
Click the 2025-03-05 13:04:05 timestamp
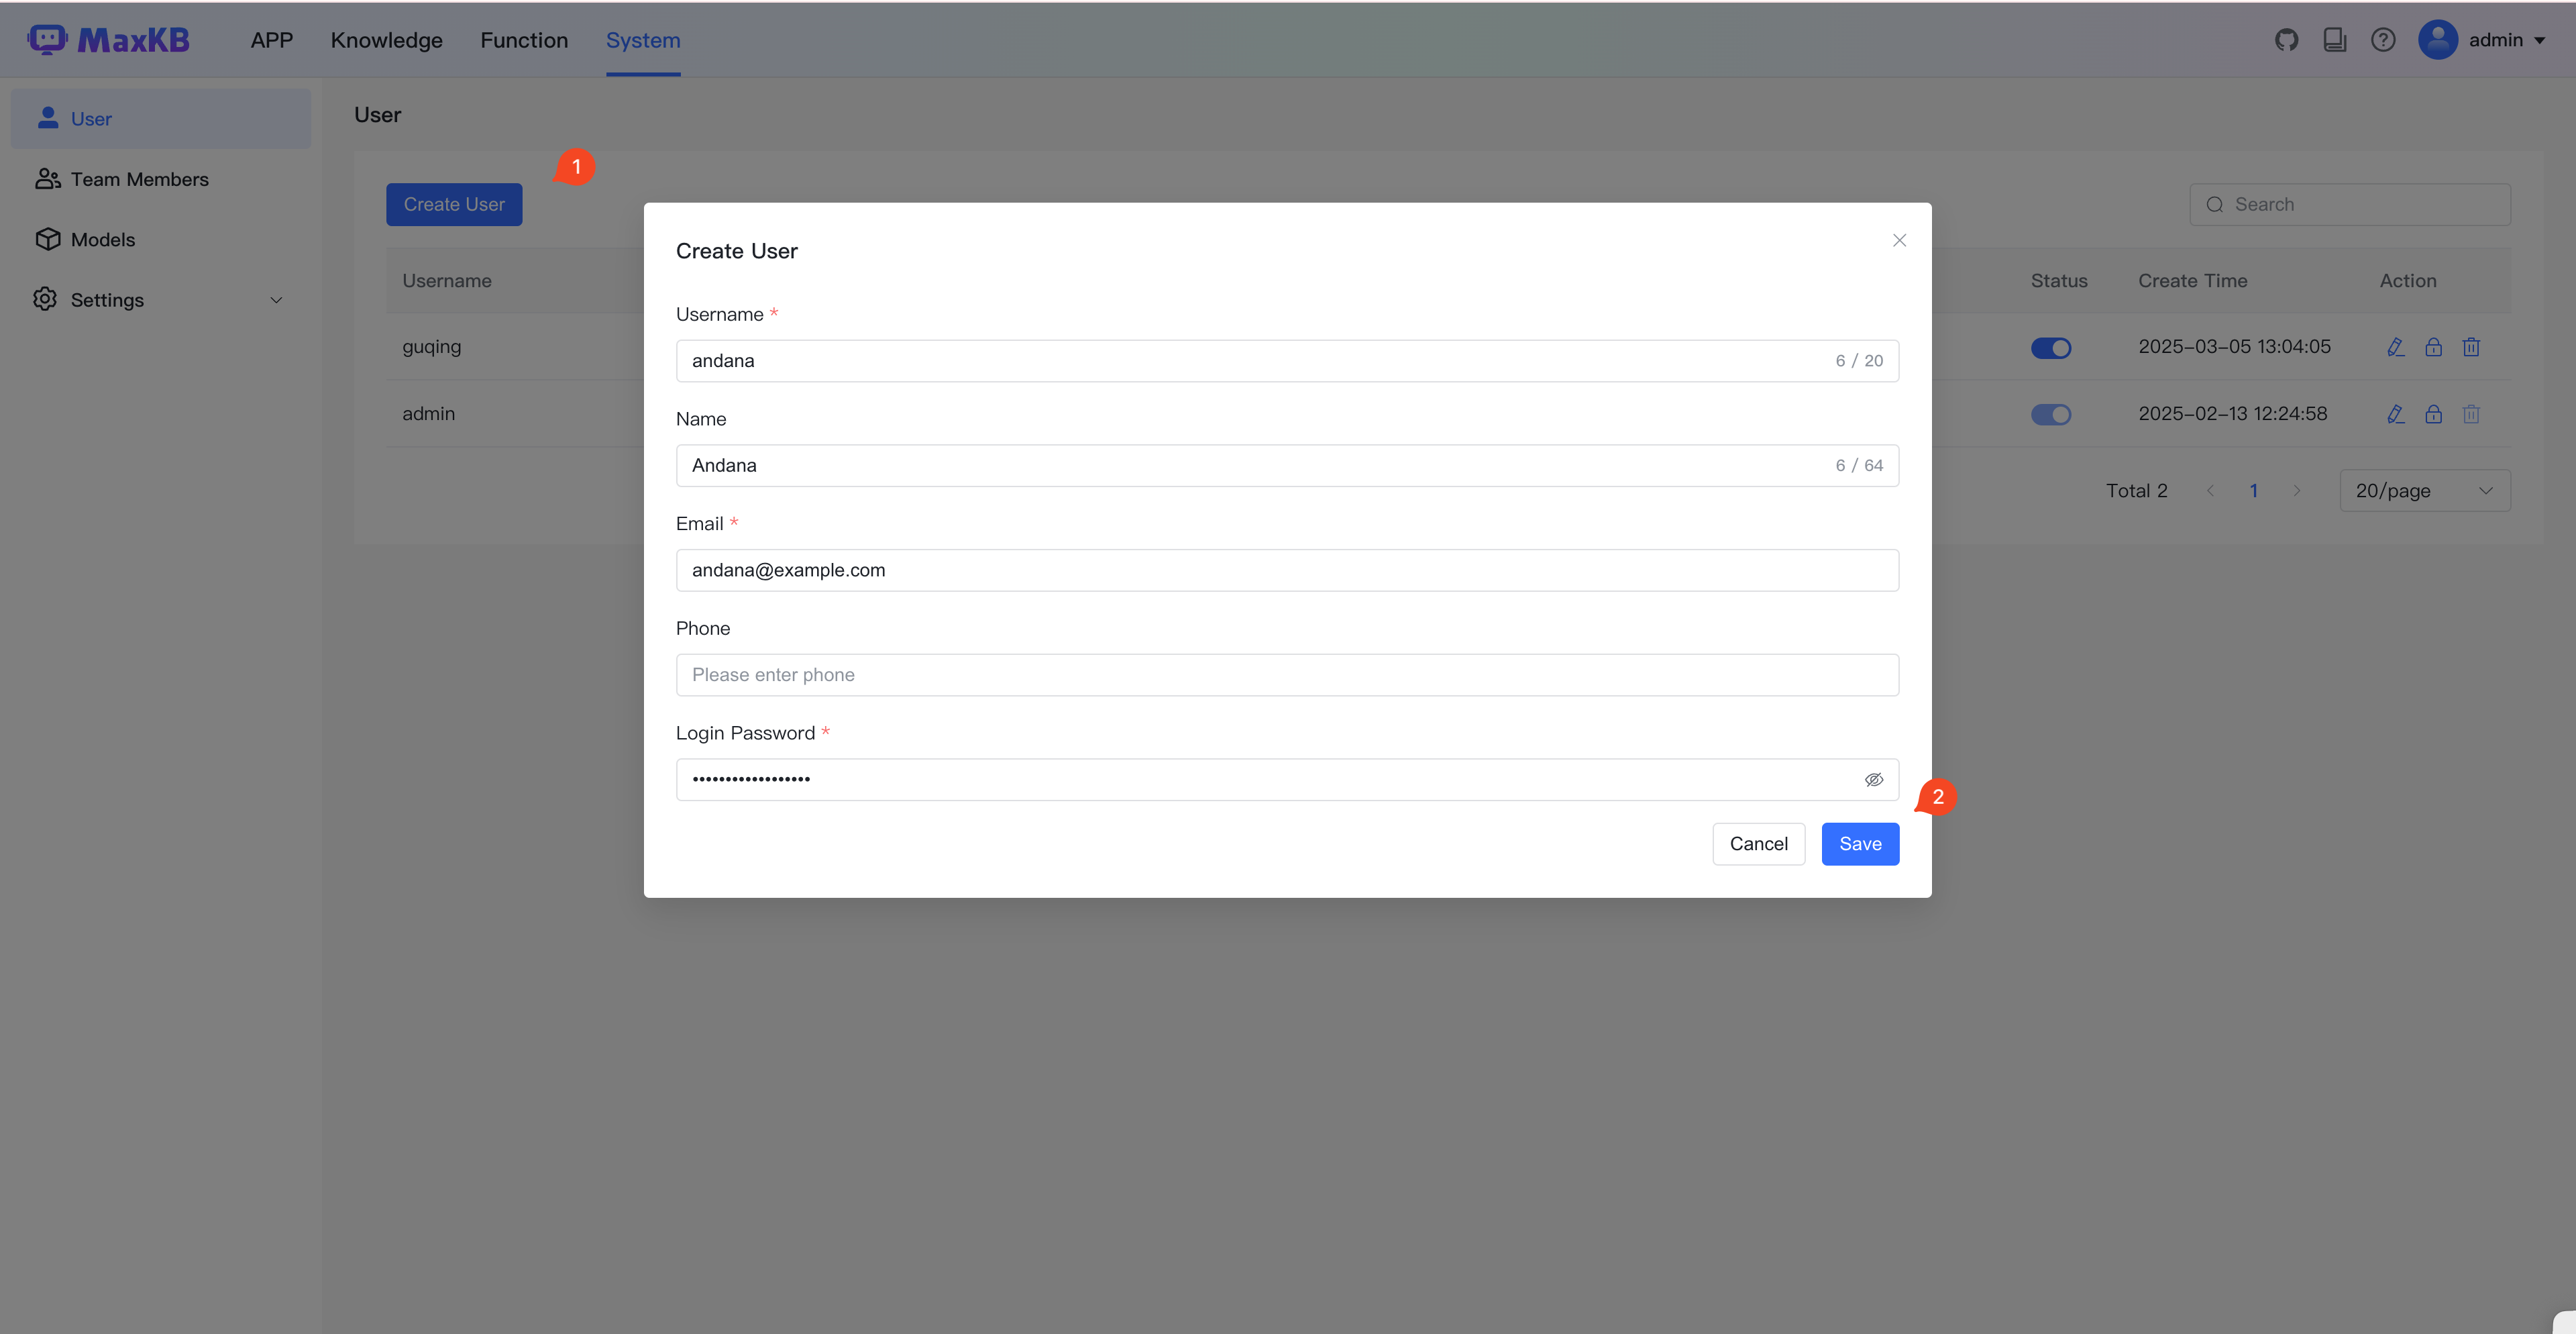click(2235, 347)
